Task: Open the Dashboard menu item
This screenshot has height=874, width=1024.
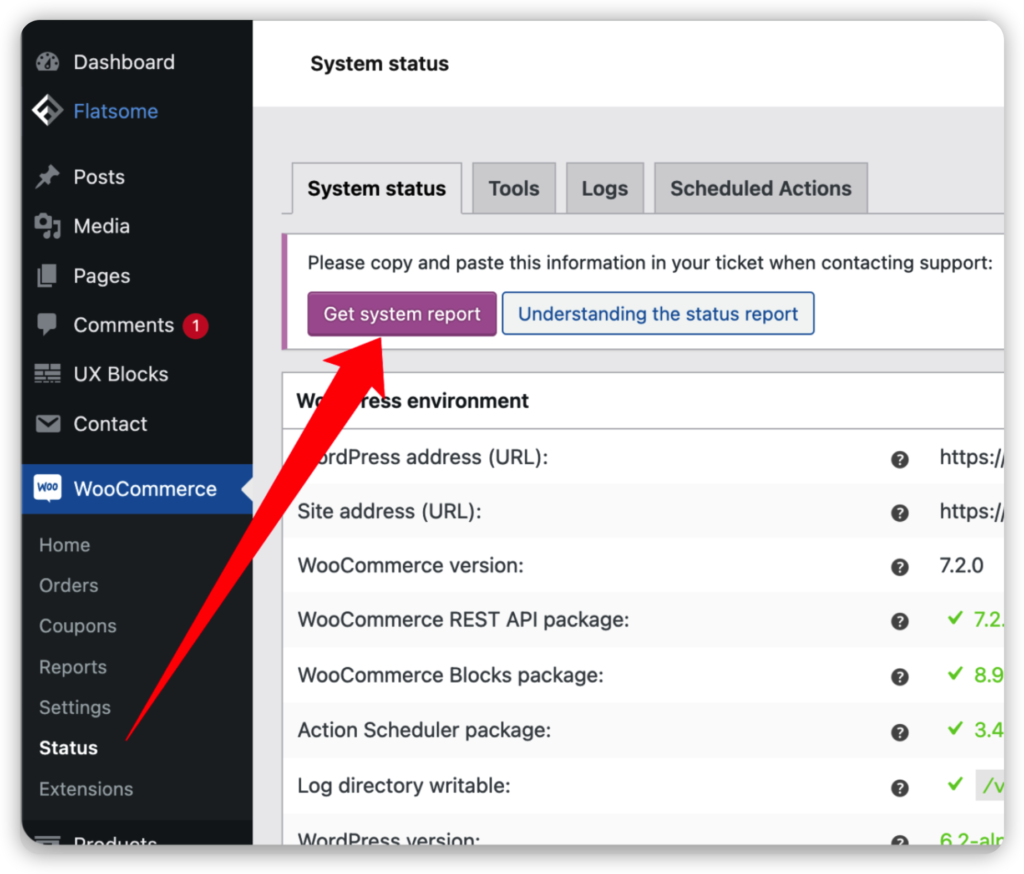Action: [124, 62]
